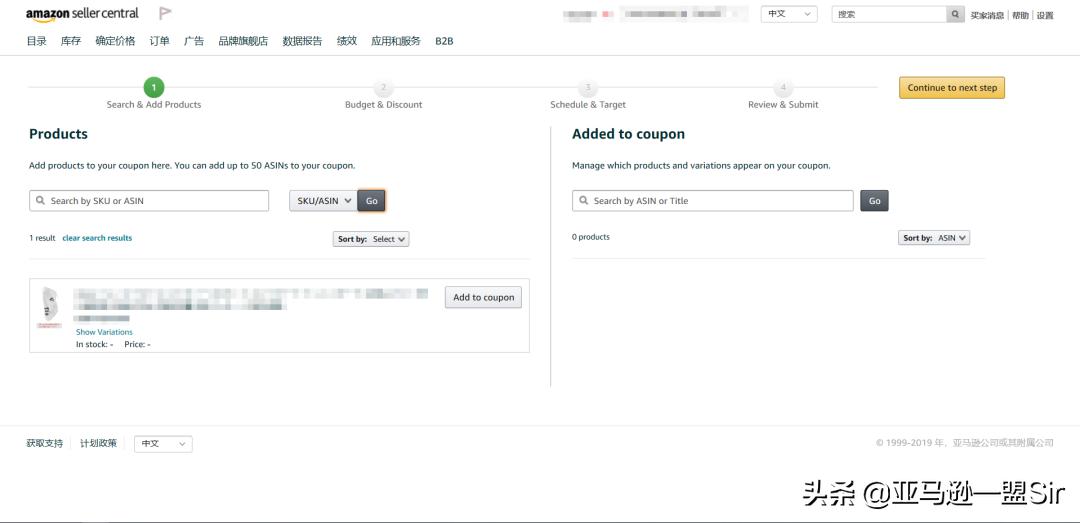Click step 1 Search & Add Products circle

pos(153,88)
